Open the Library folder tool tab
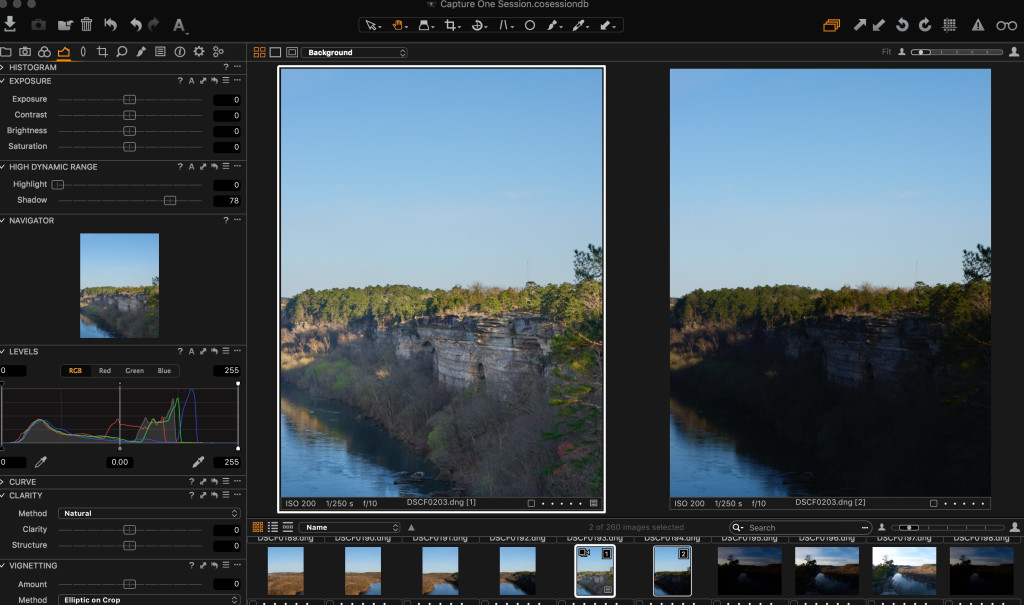The image size is (1024, 605). (6, 52)
